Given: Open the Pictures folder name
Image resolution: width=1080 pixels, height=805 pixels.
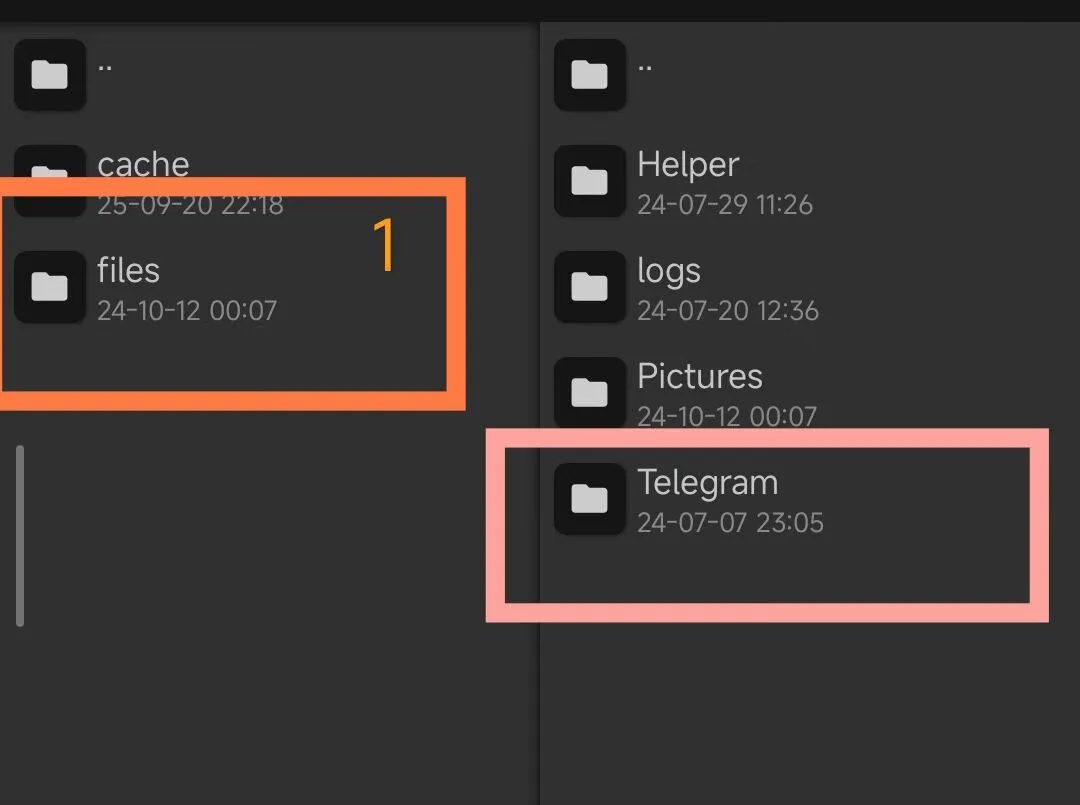Looking at the screenshot, I should click(700, 376).
